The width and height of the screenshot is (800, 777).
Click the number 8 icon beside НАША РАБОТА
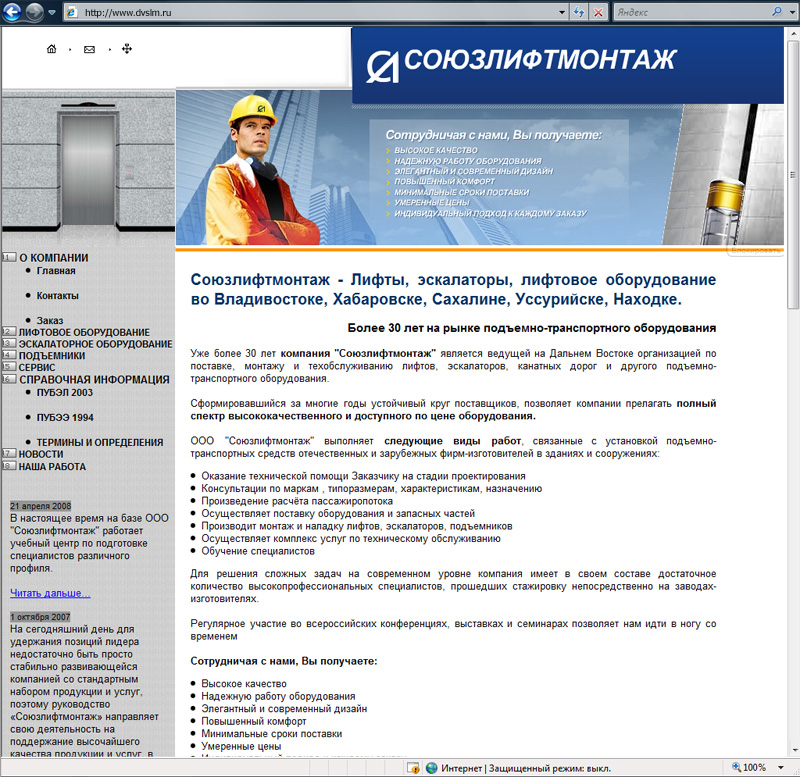point(9,466)
